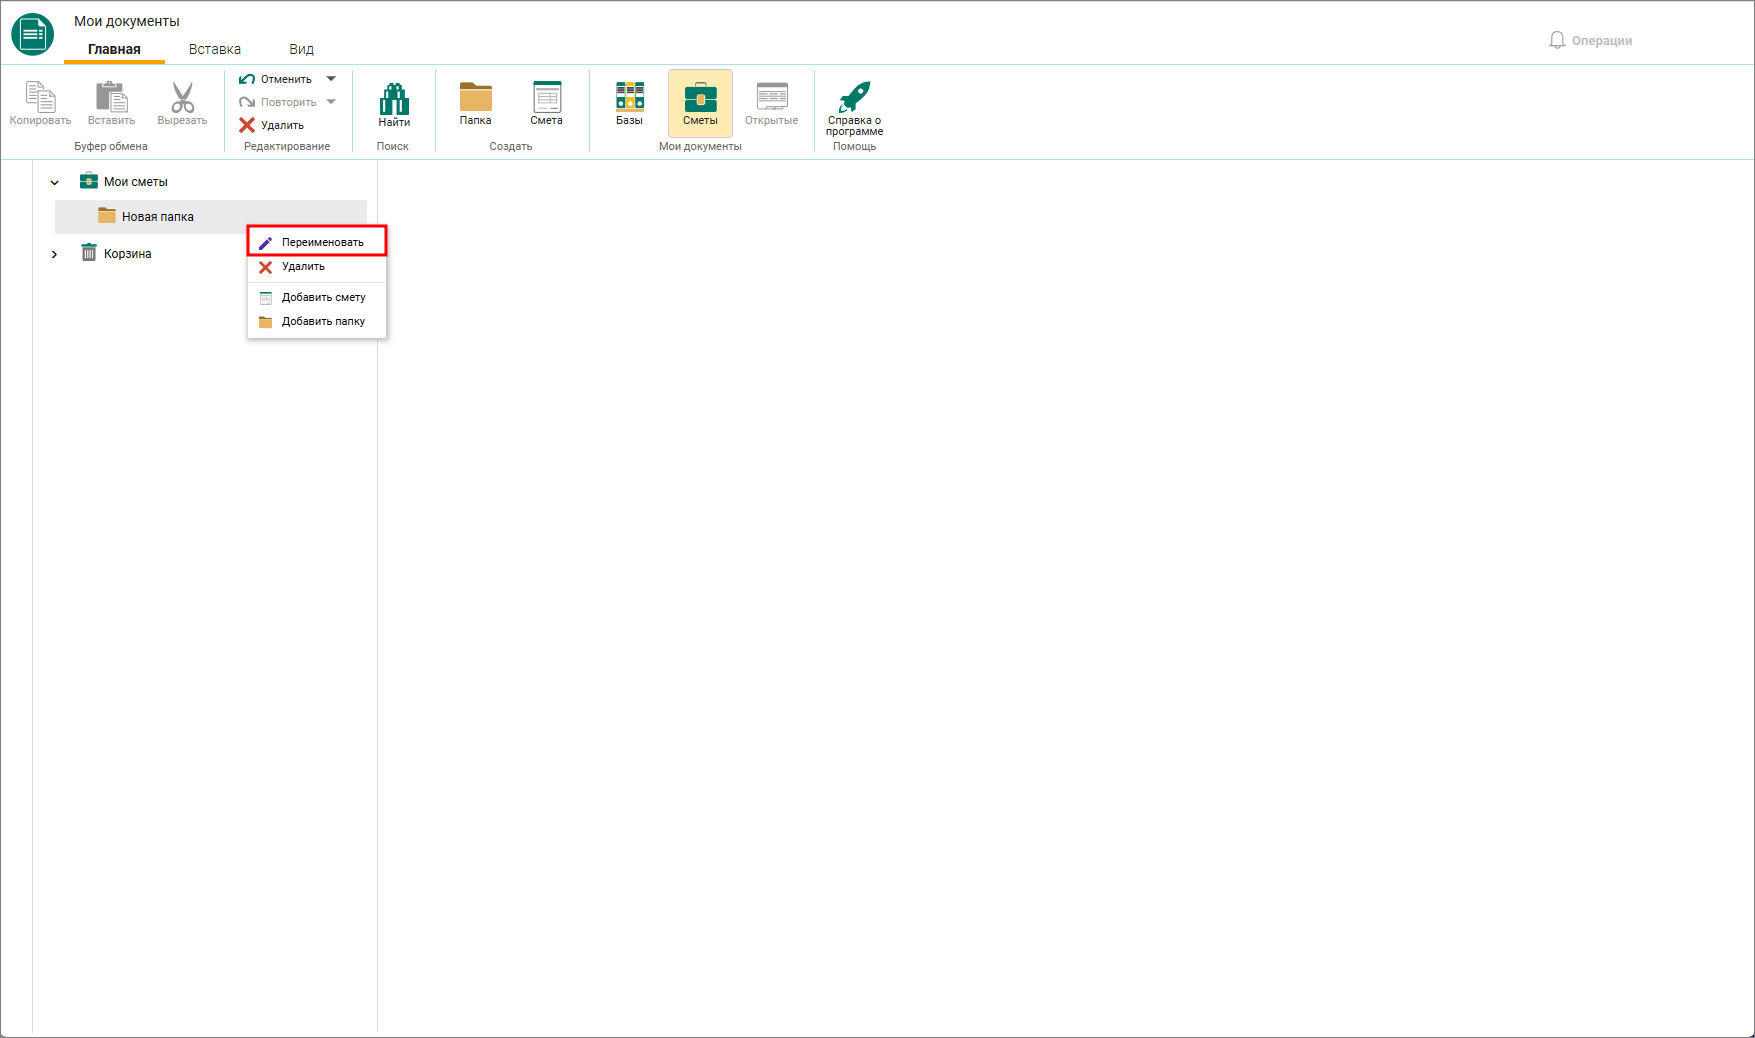This screenshot has width=1755, height=1038.
Task: Open the Повторить dropdown arrow
Action: pos(331,102)
